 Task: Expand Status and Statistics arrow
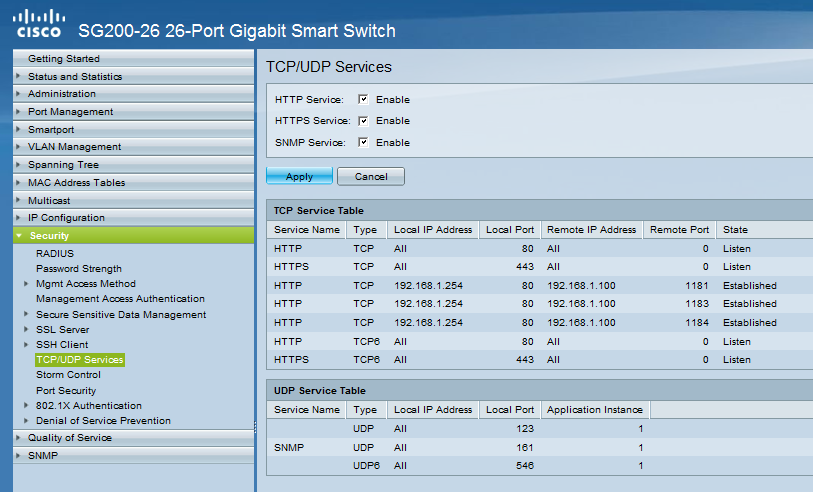(18, 76)
